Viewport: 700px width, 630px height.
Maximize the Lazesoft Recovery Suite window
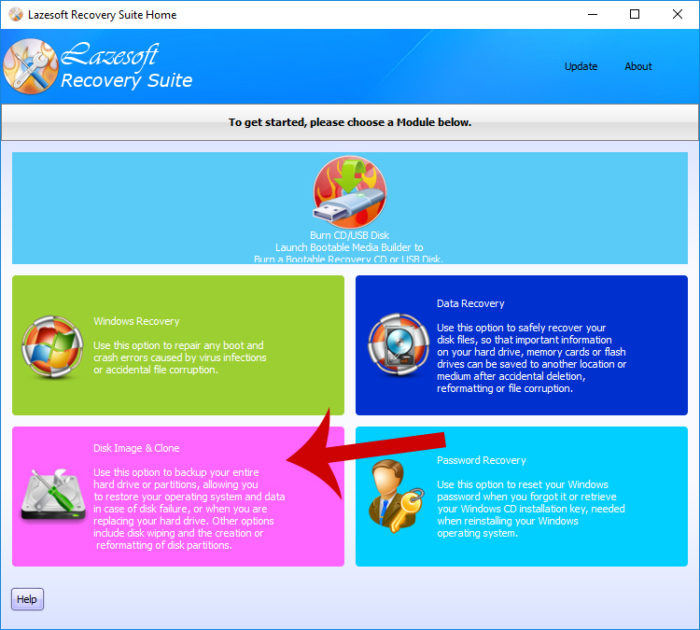coord(634,14)
